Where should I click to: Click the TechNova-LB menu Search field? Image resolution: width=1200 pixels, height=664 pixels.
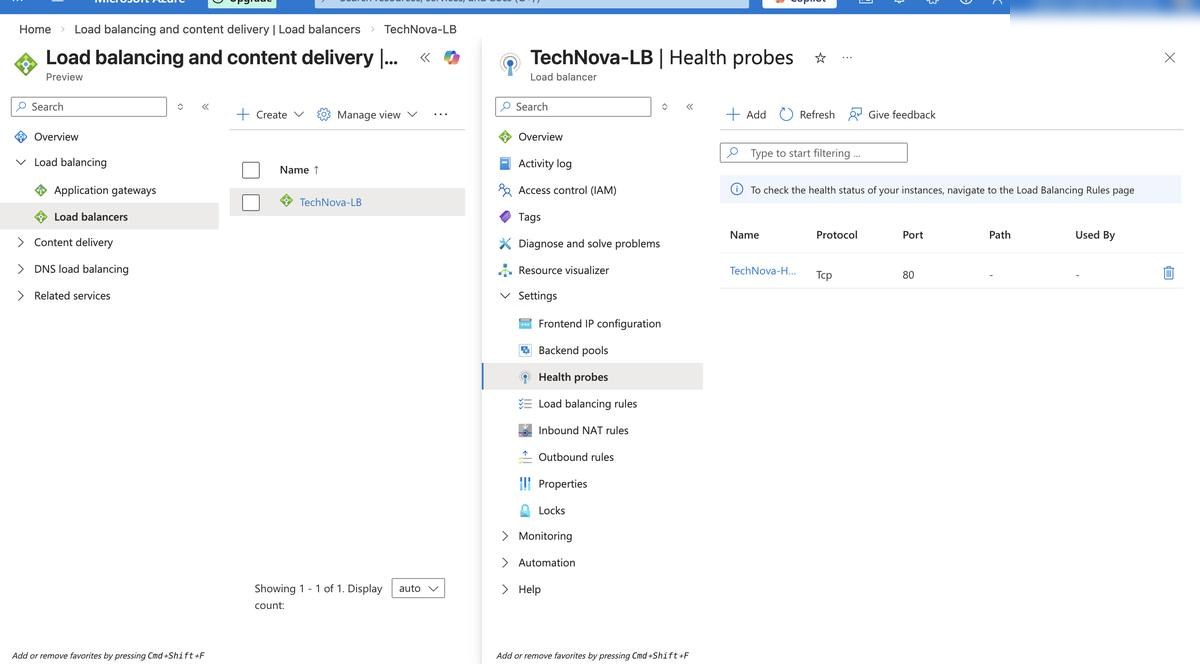[x=573, y=107]
